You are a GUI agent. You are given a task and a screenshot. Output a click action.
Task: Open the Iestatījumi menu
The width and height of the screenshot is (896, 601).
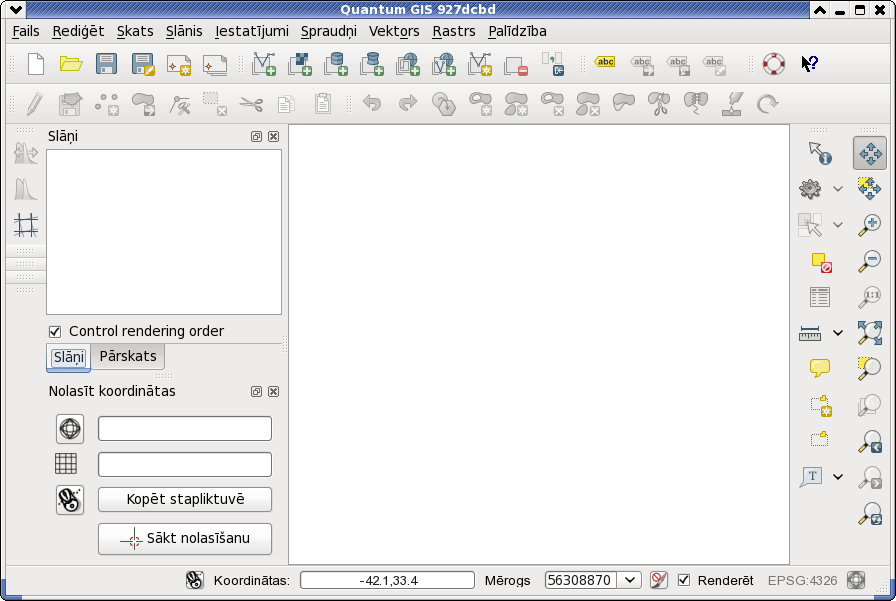(251, 31)
